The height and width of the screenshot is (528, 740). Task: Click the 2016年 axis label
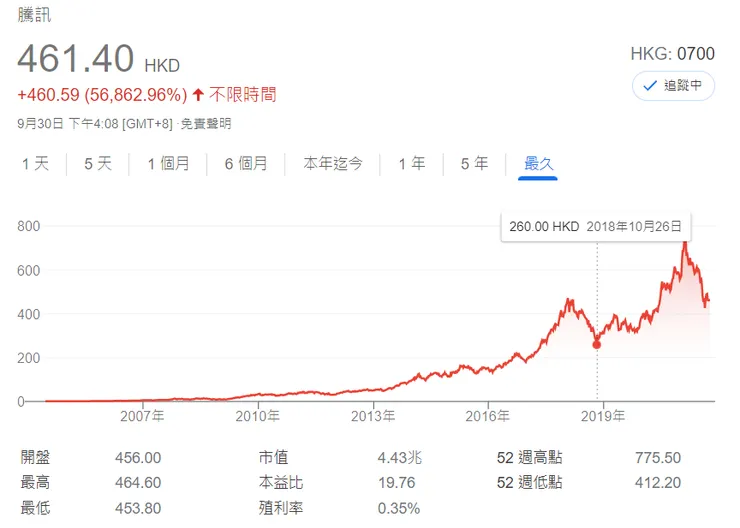click(x=488, y=416)
